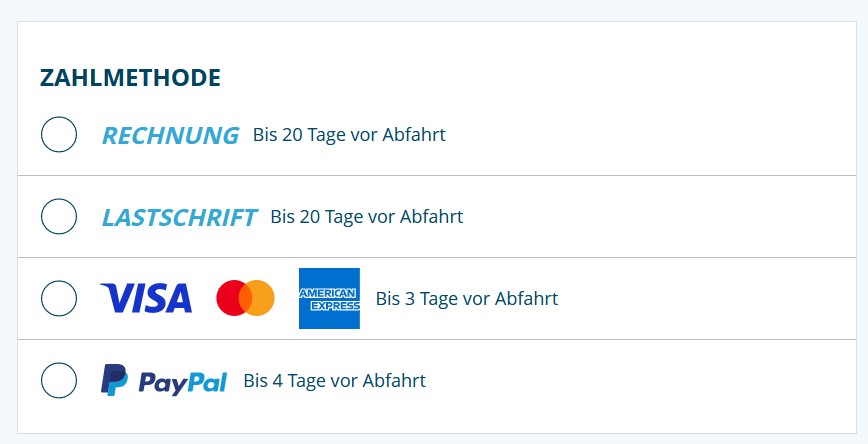Click the 'Bis 3 Tage vor Abfahrt' text

click(467, 299)
